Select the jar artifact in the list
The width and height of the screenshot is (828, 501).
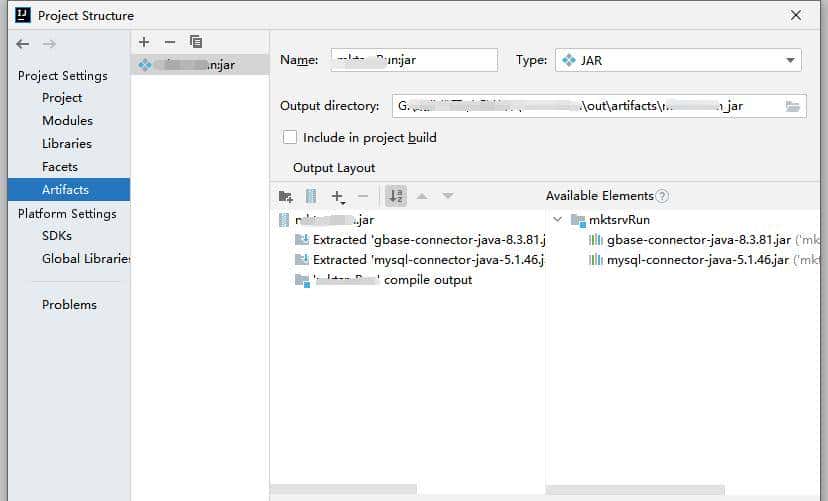[x=200, y=65]
